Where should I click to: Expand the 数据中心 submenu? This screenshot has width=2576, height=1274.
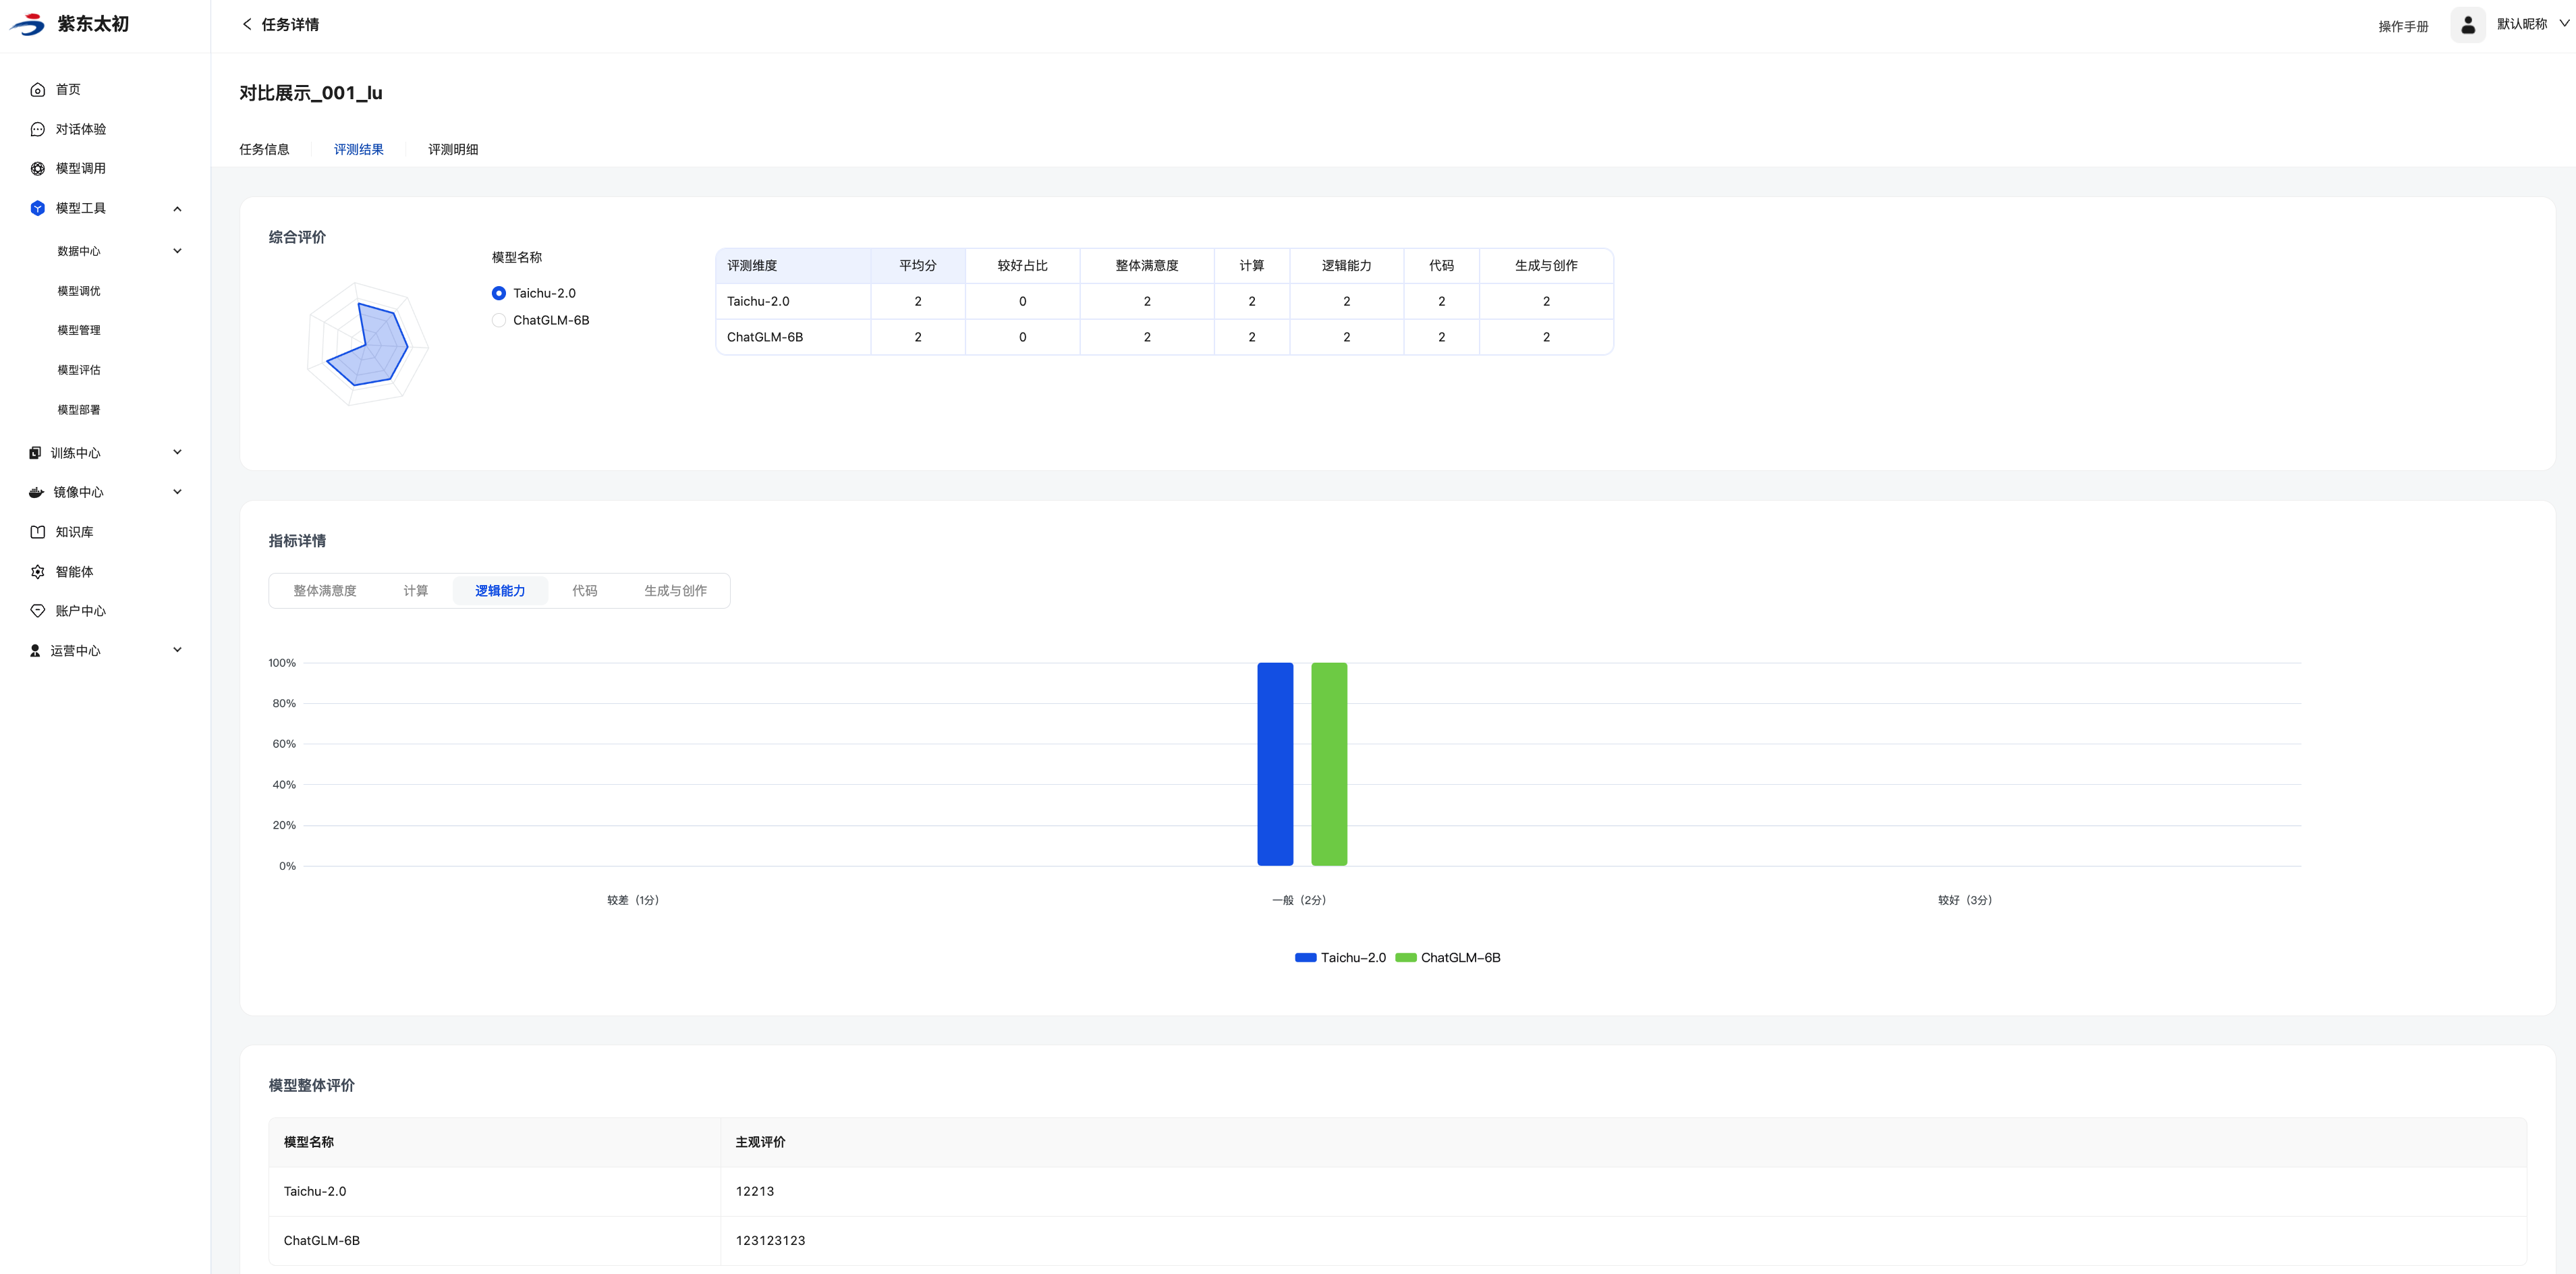(x=177, y=251)
